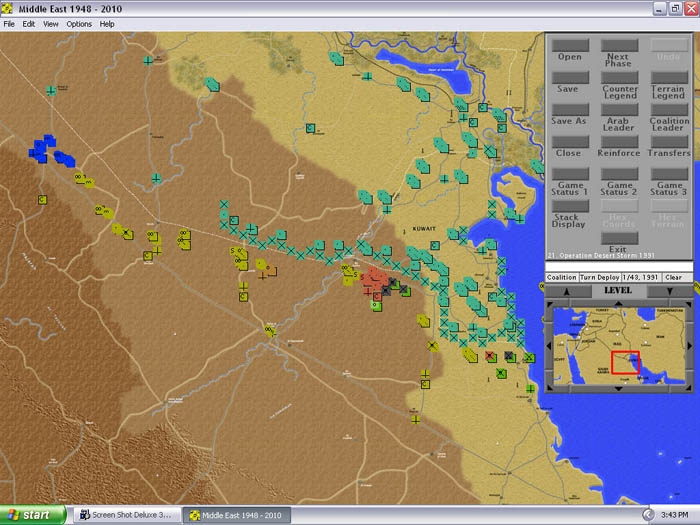View the Coalition Leader
This screenshot has width=700, height=525.
[669, 110]
